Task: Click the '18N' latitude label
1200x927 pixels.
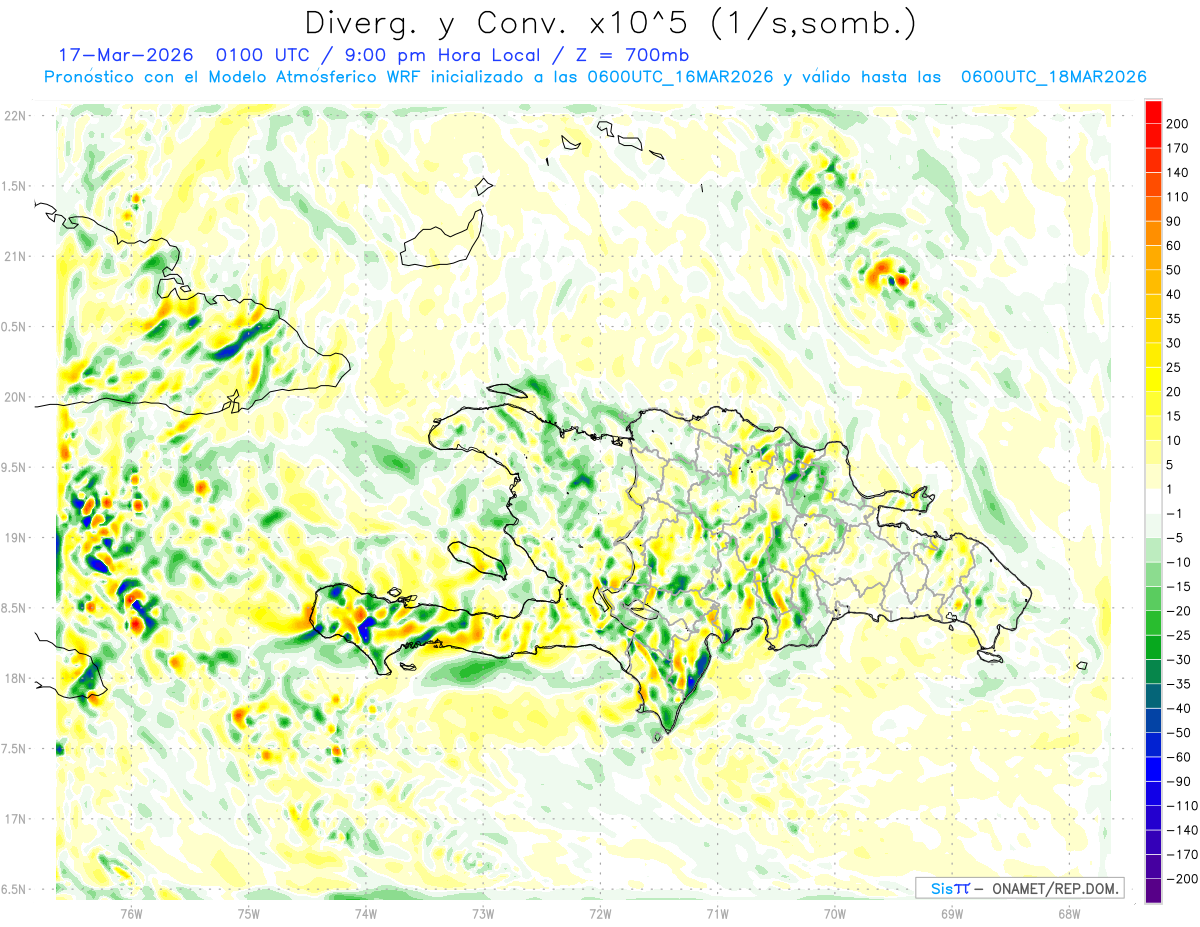Action: point(16,679)
